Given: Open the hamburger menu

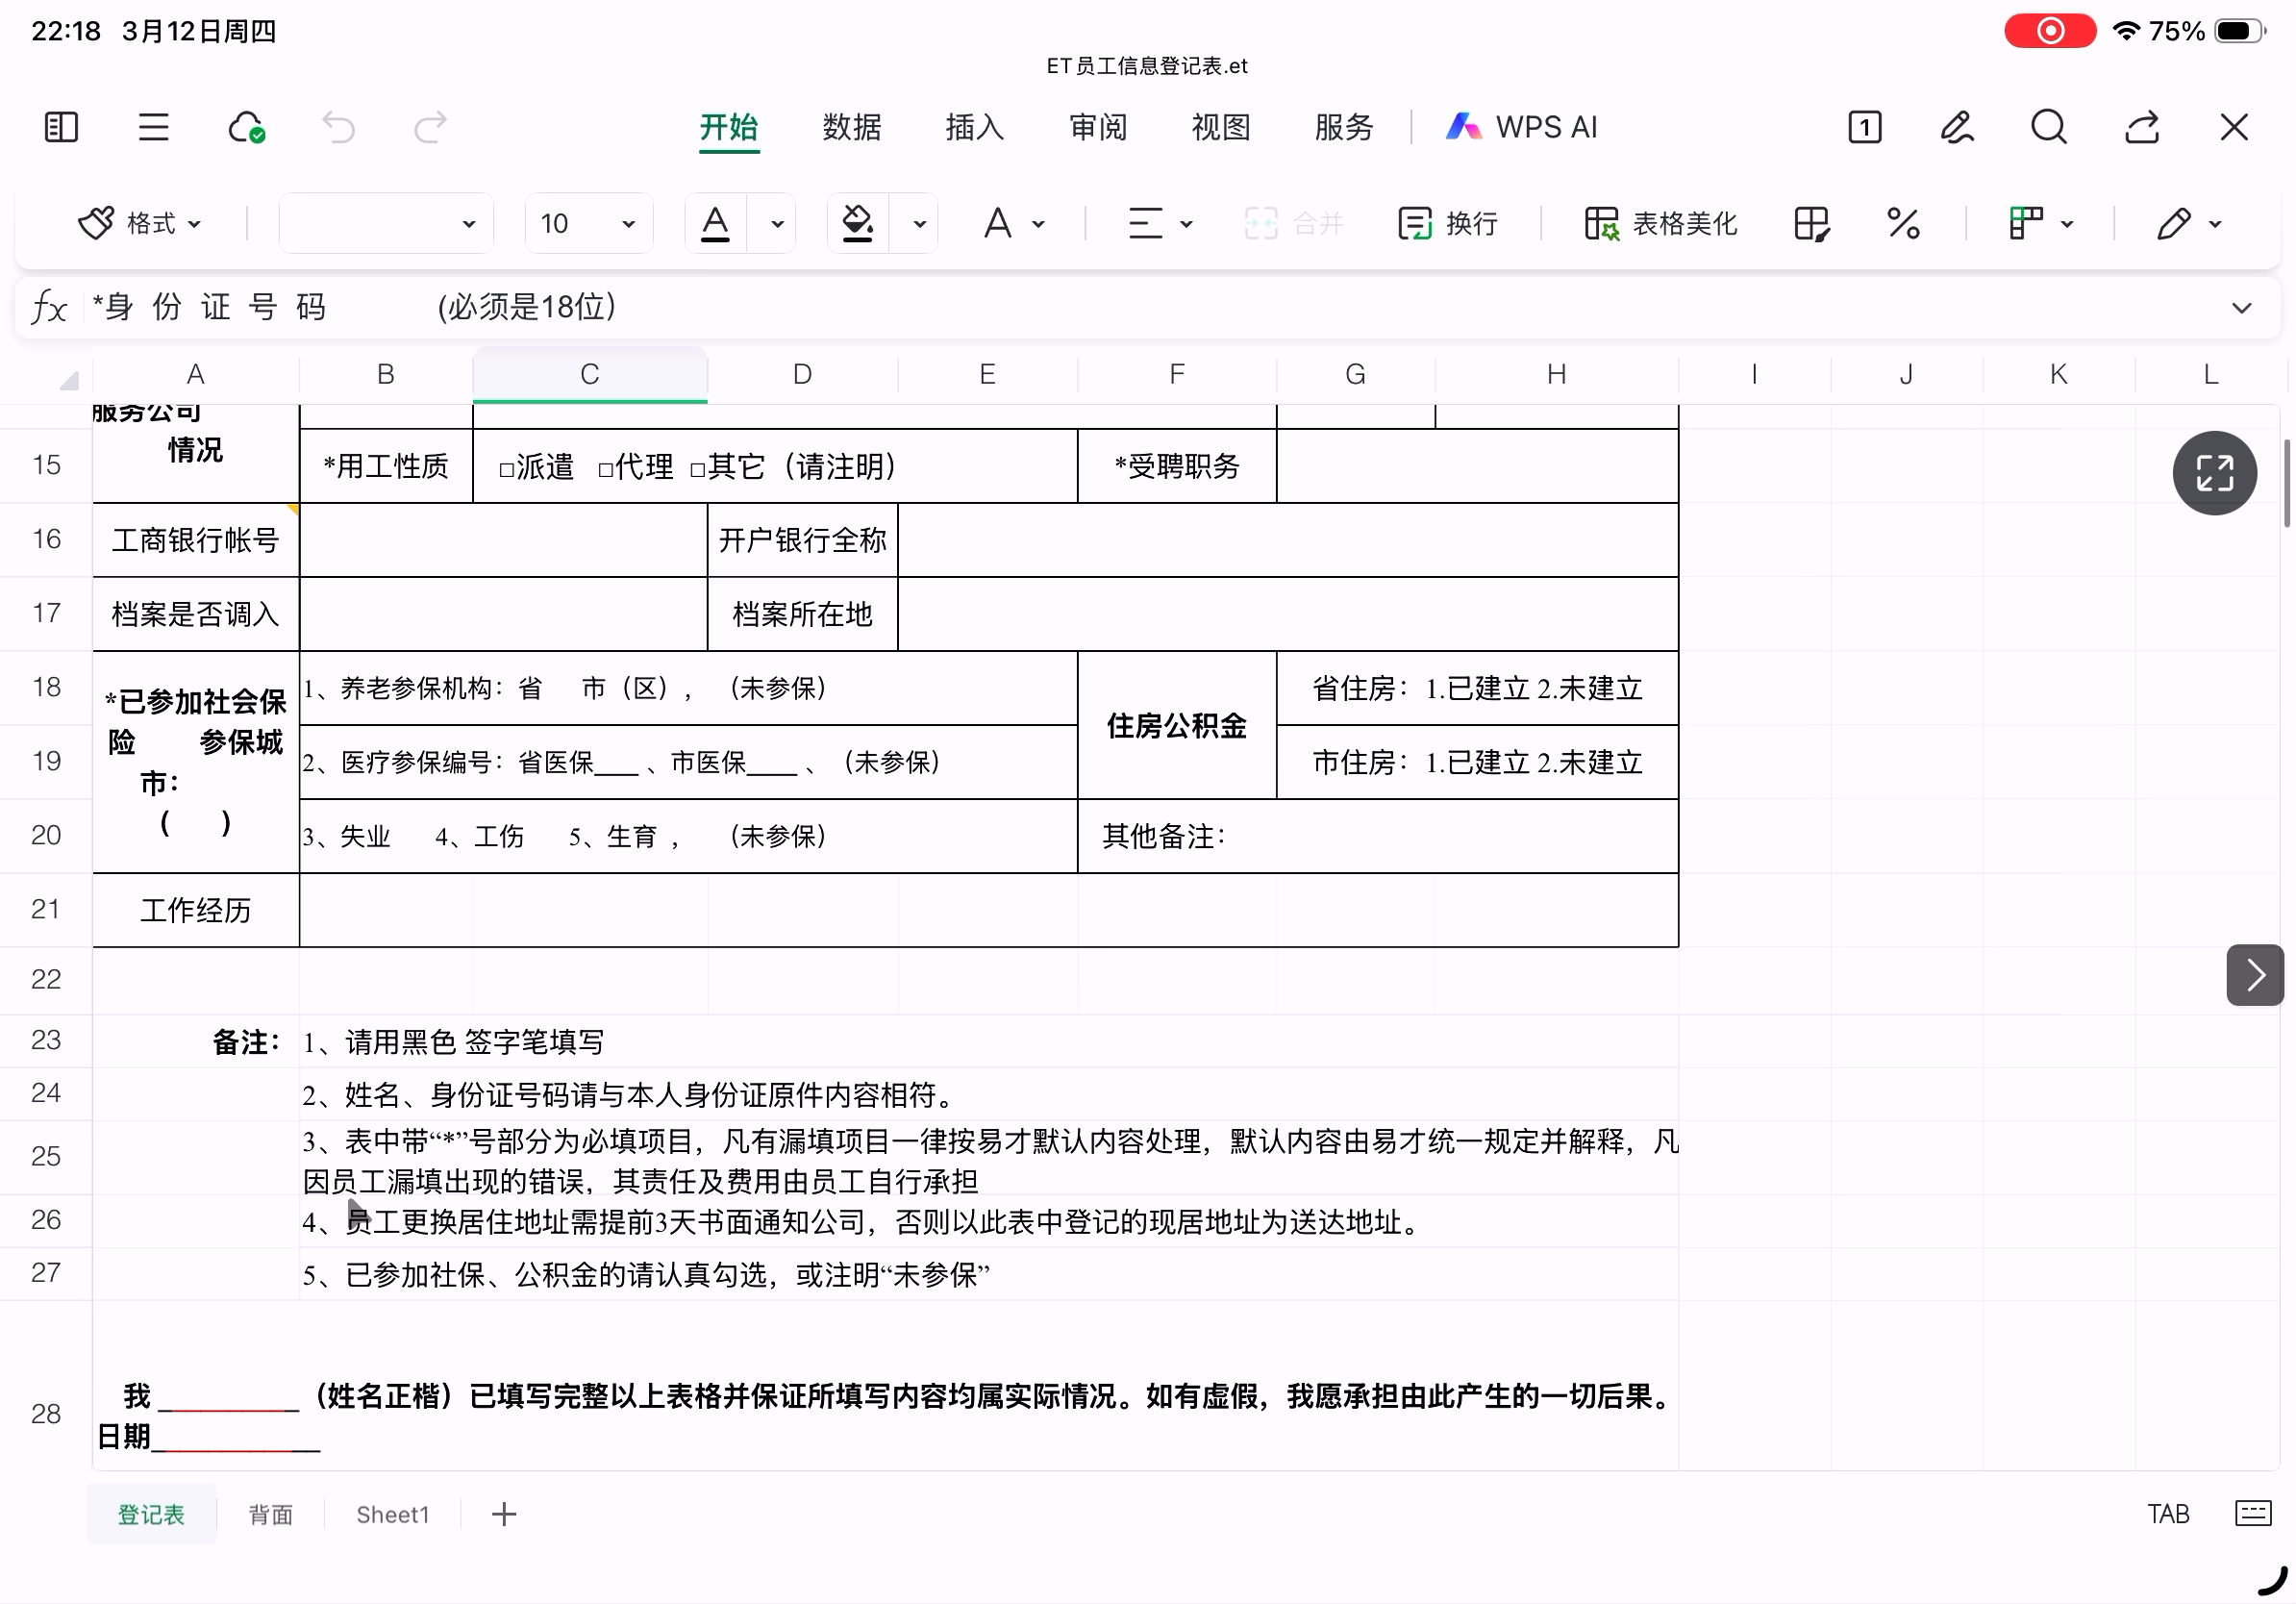Looking at the screenshot, I should tap(153, 127).
